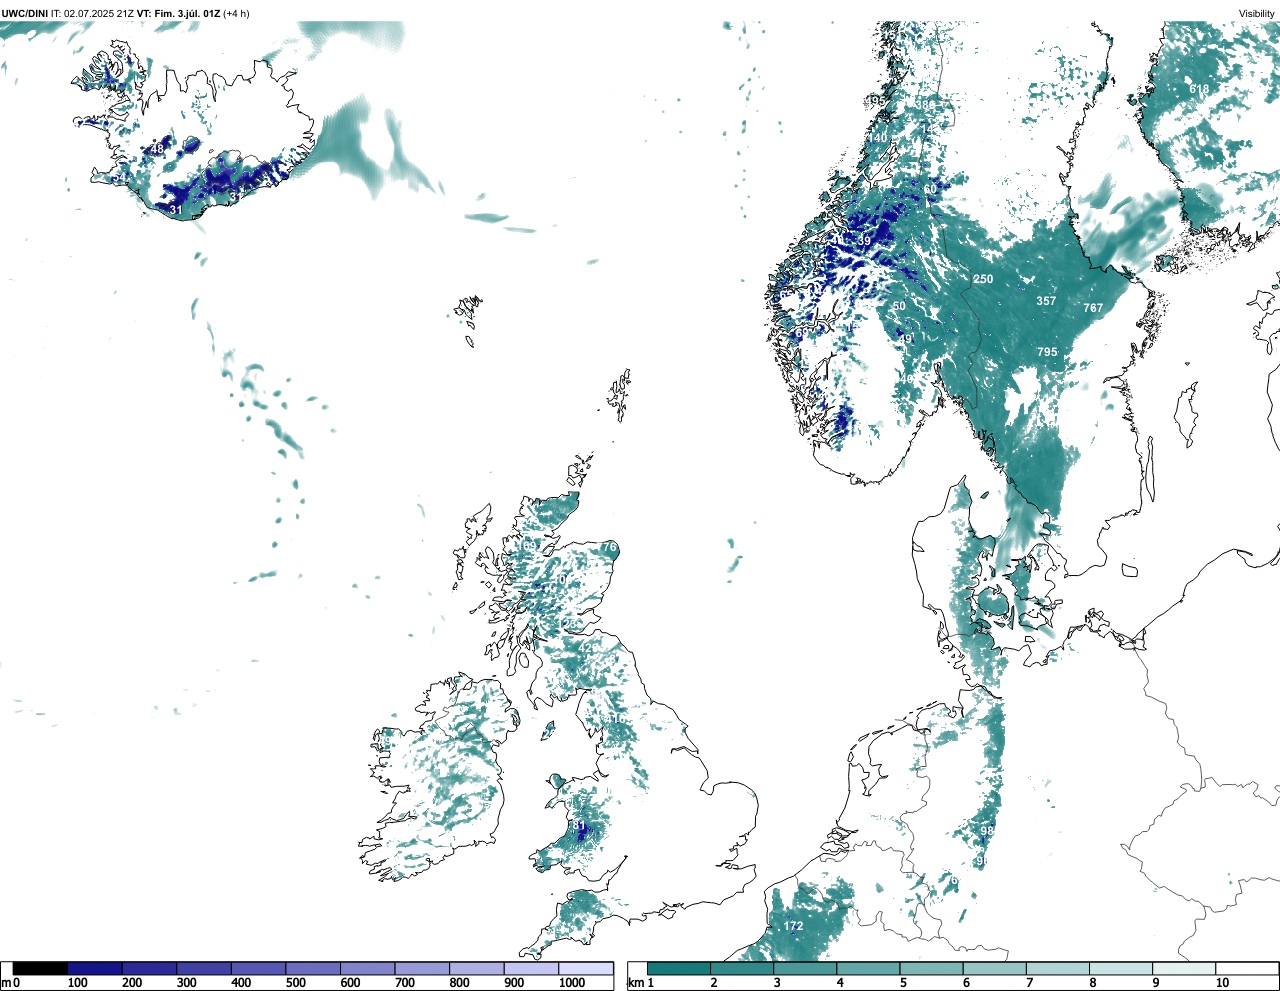Click the '81' visibility value over Wales
This screenshot has height=991, width=1280.
pos(580,826)
